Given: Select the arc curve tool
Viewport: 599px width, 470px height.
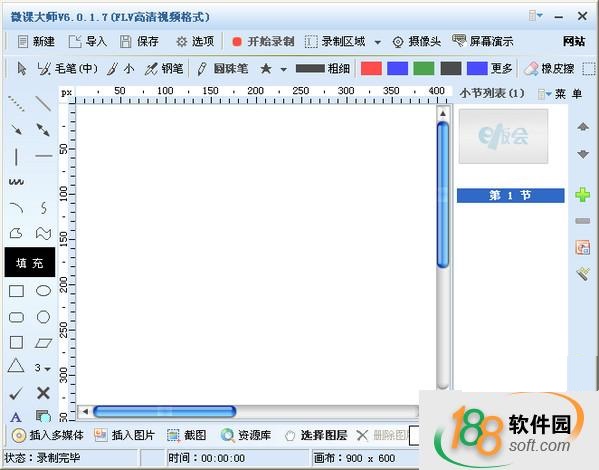Looking at the screenshot, I should (16, 208).
